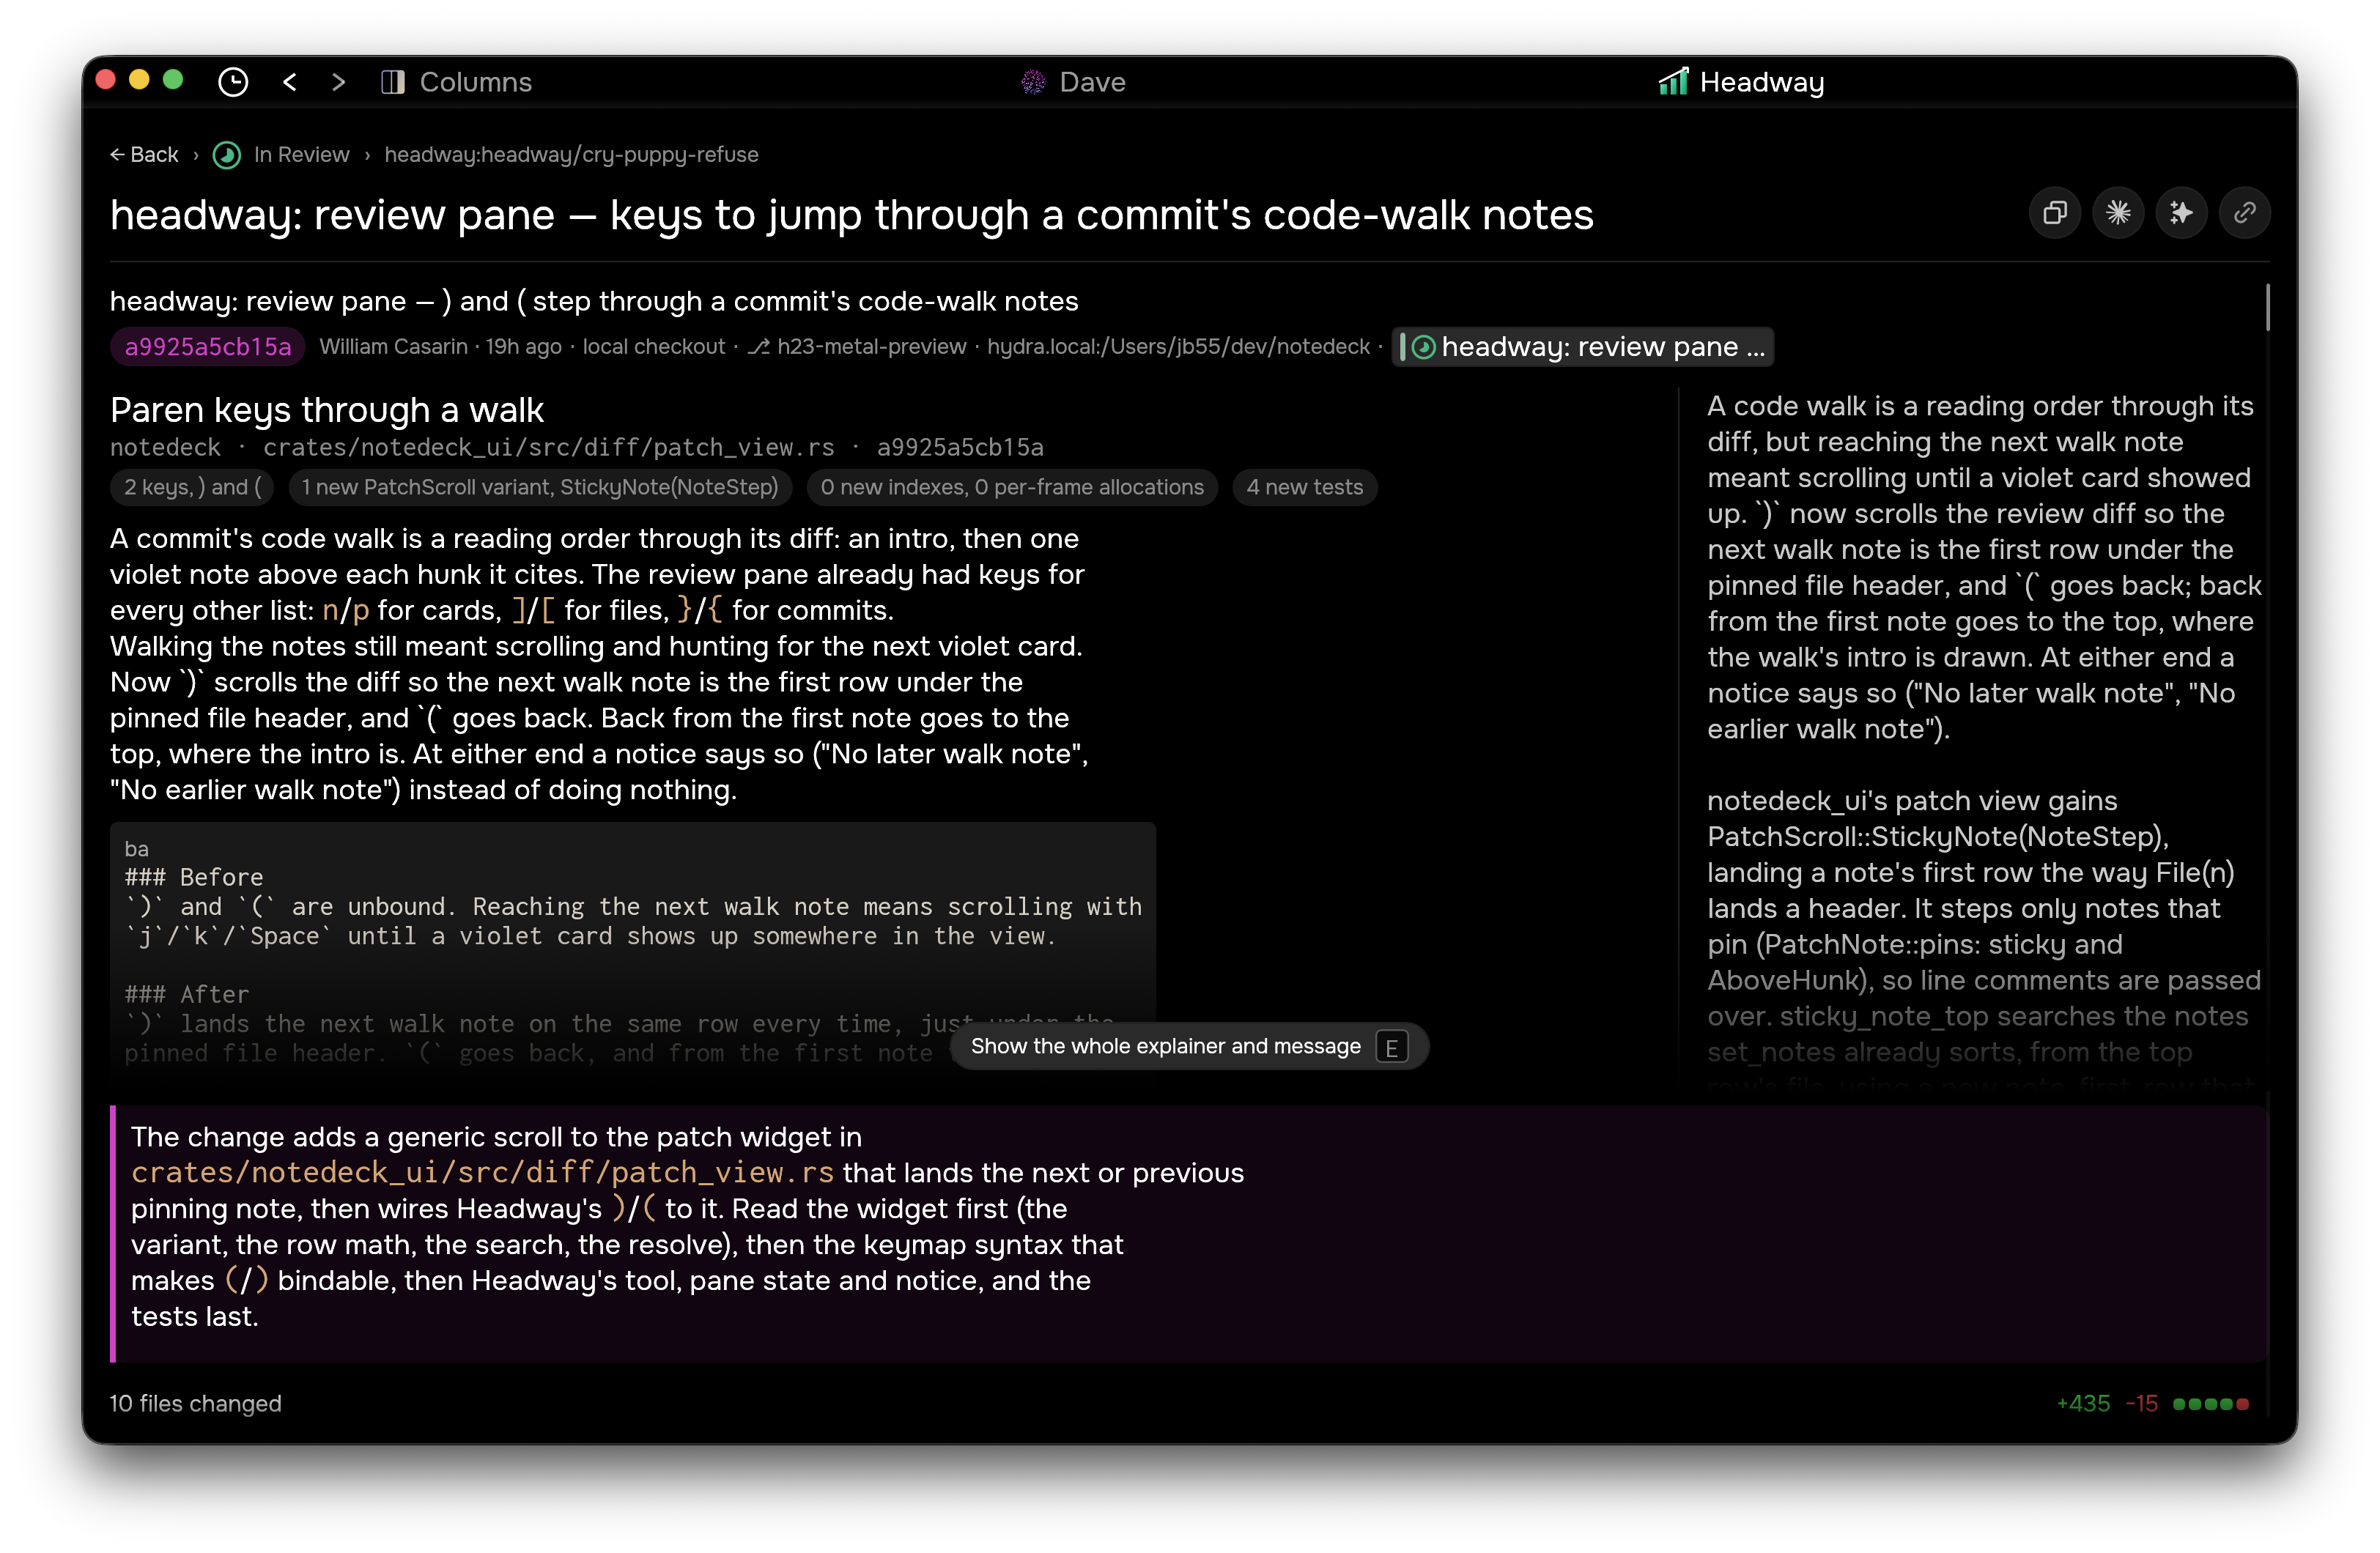The height and width of the screenshot is (1553, 2380).
Task: Click the William Casarin author name
Action: pos(393,347)
